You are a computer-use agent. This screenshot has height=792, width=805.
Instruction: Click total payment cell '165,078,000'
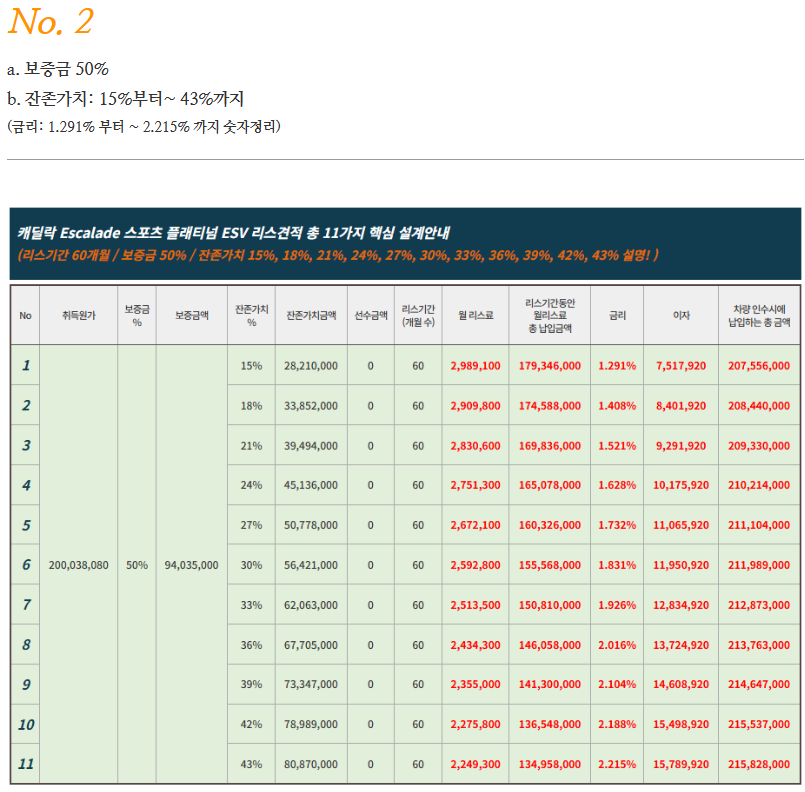550,485
